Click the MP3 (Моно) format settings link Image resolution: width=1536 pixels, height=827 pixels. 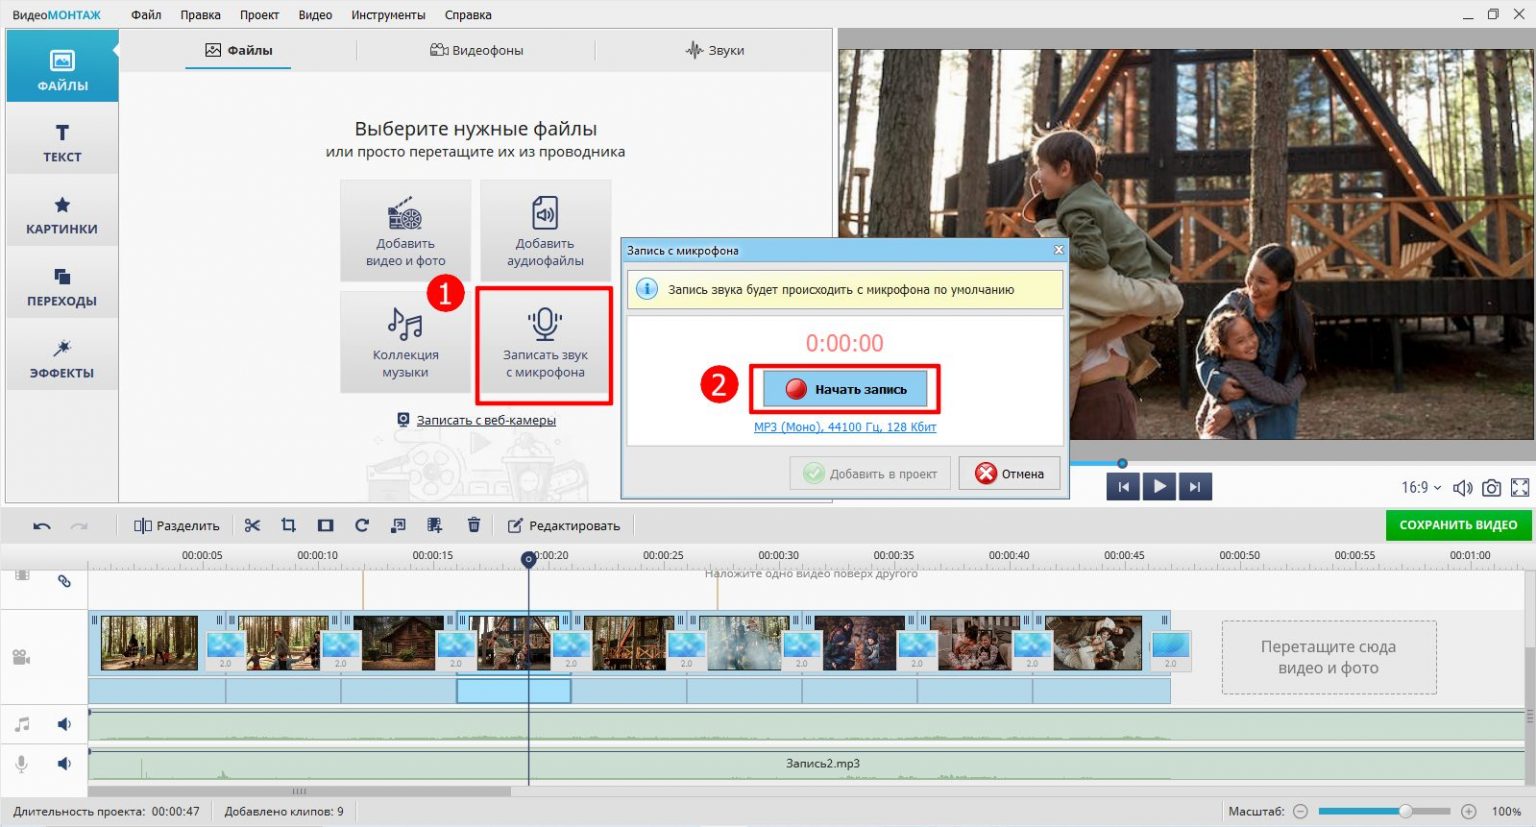coord(845,427)
